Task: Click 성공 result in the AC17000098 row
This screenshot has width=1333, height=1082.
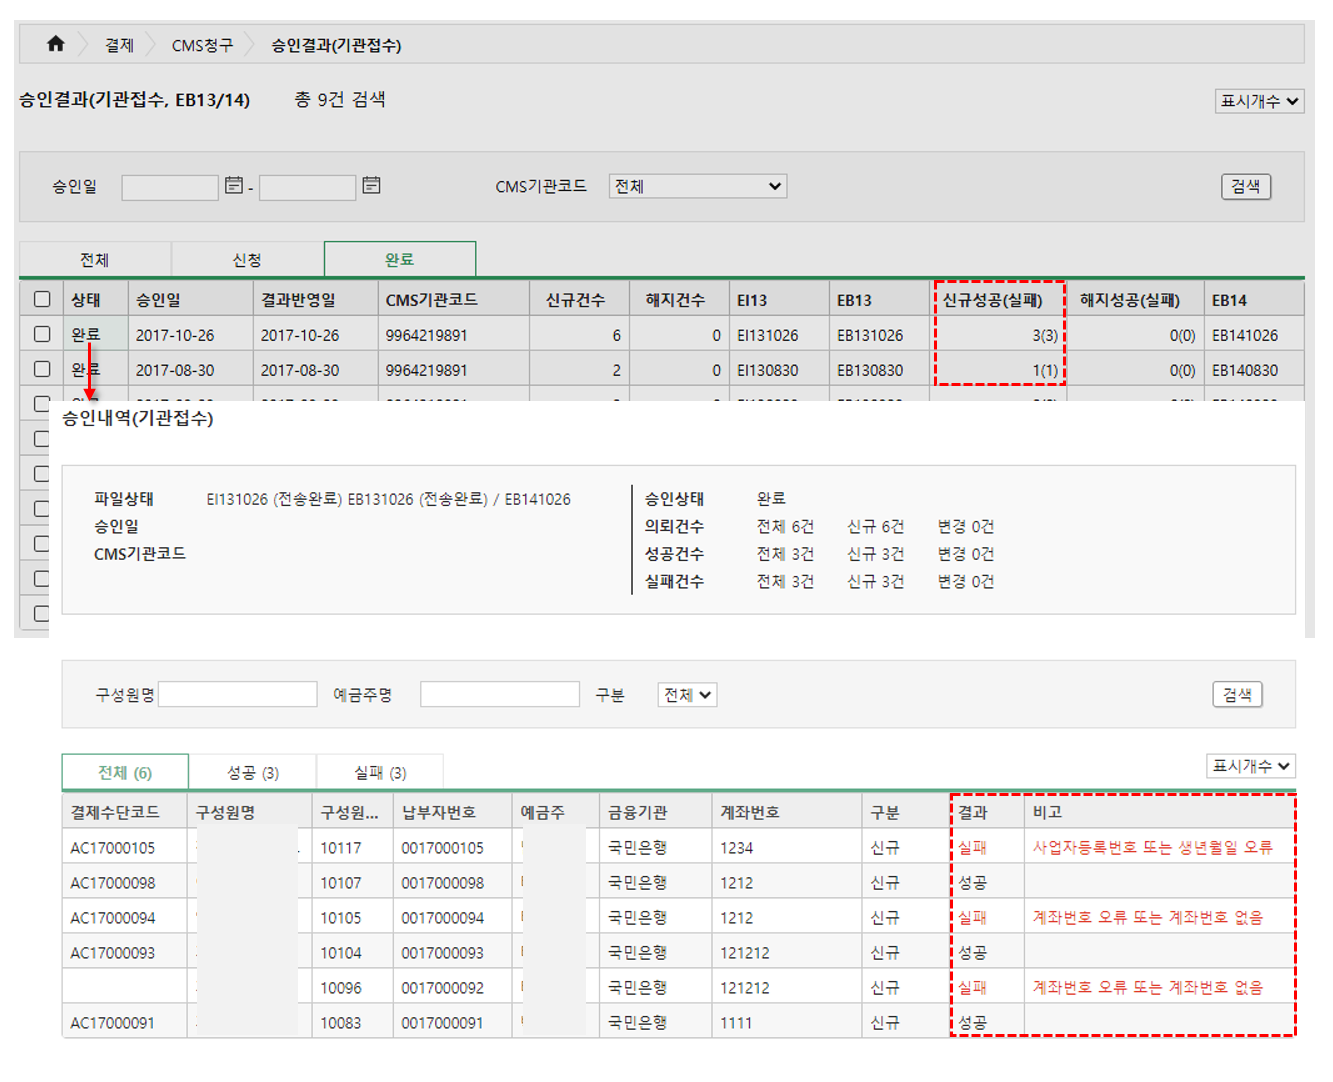Action: 972,882
